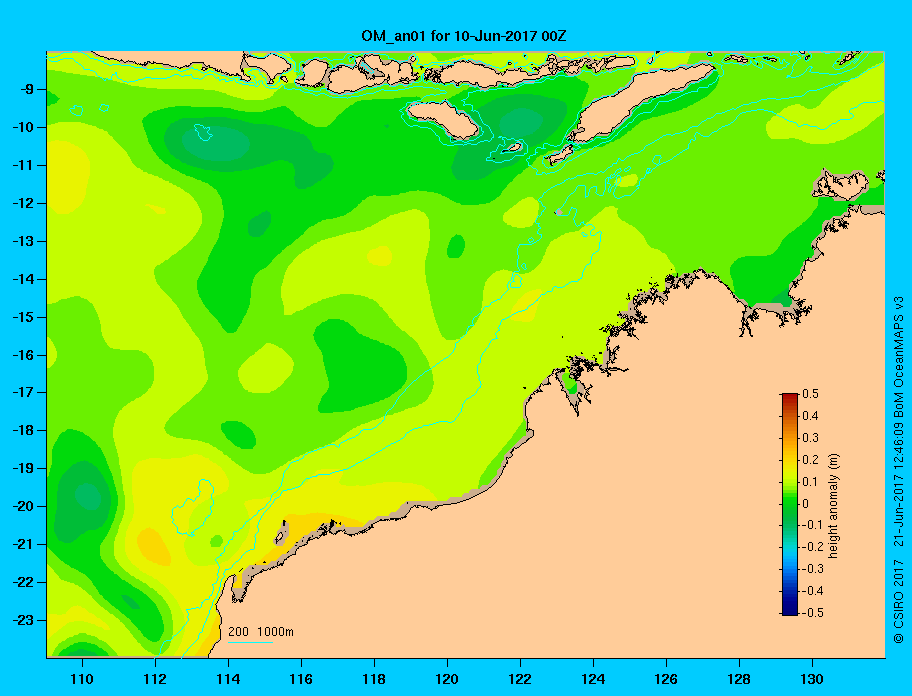Click latitude axis label "-9"
Viewport: 912px width, 696px height.
pyautogui.click(x=26, y=90)
